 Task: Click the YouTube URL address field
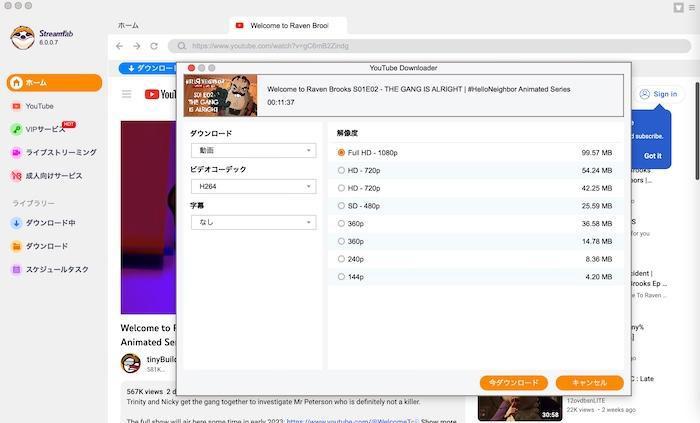point(429,46)
